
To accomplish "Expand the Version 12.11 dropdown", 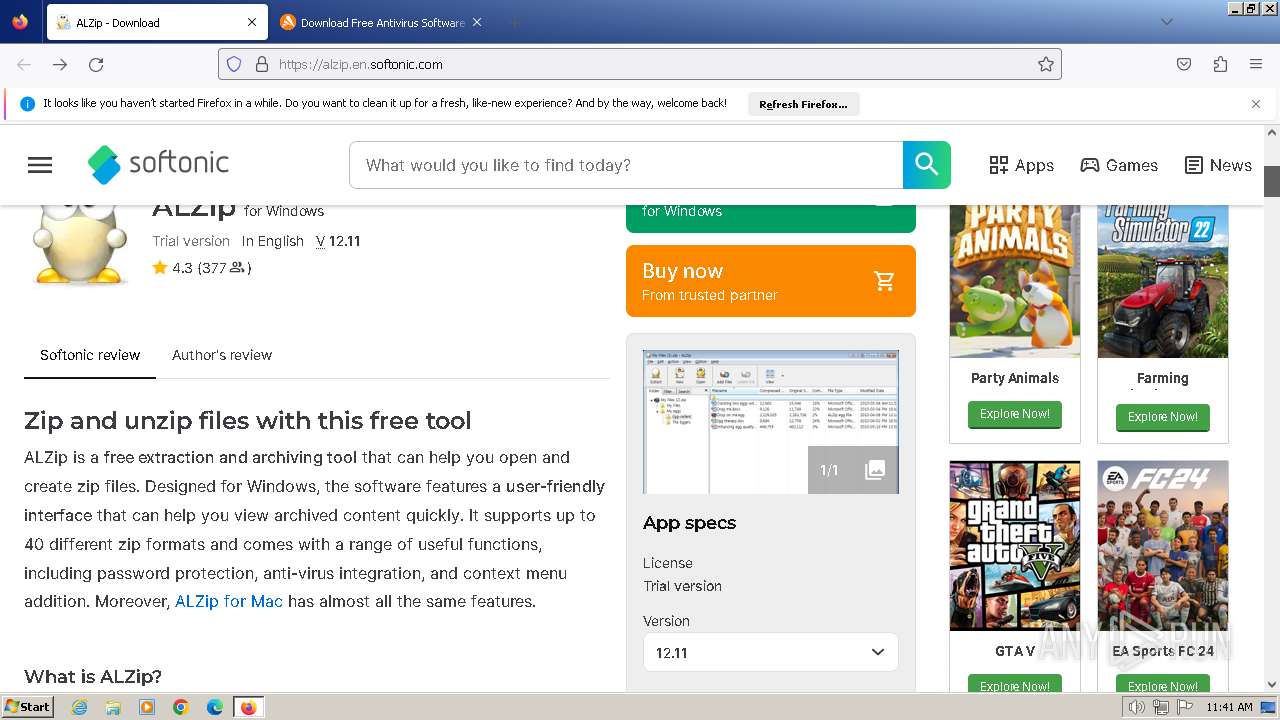I will point(771,652).
